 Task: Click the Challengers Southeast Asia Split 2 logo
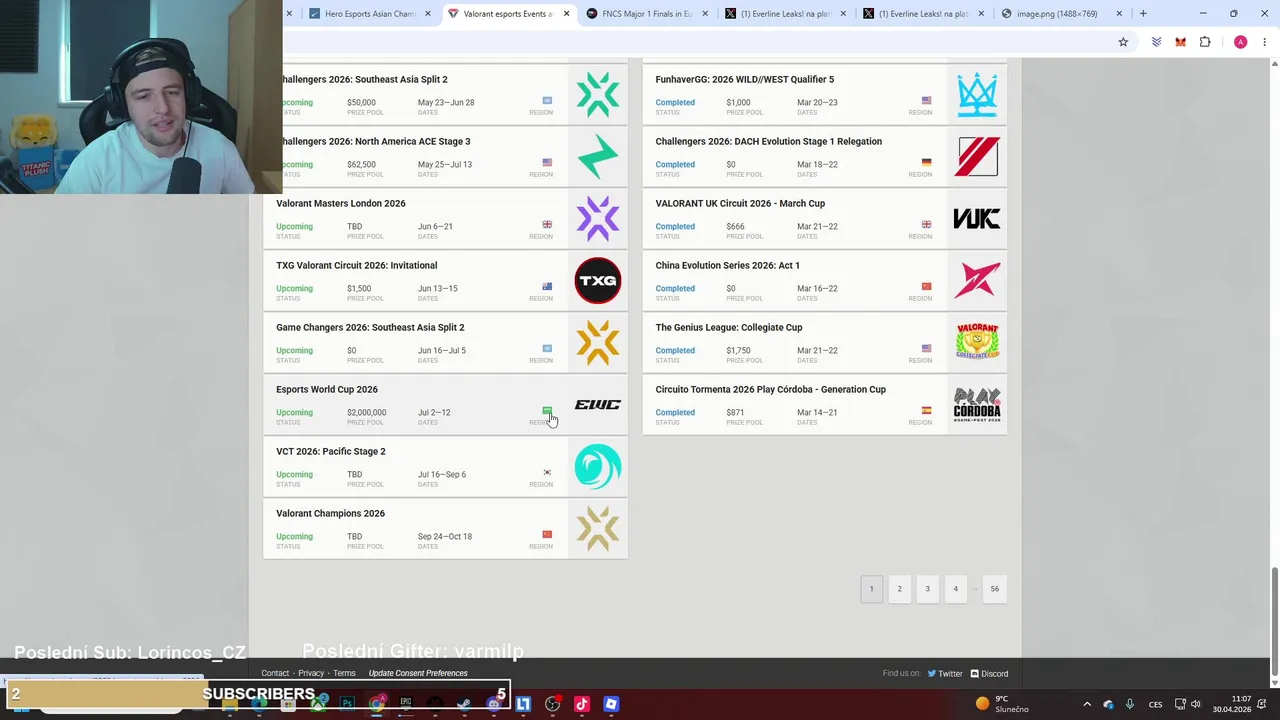[x=598, y=94]
